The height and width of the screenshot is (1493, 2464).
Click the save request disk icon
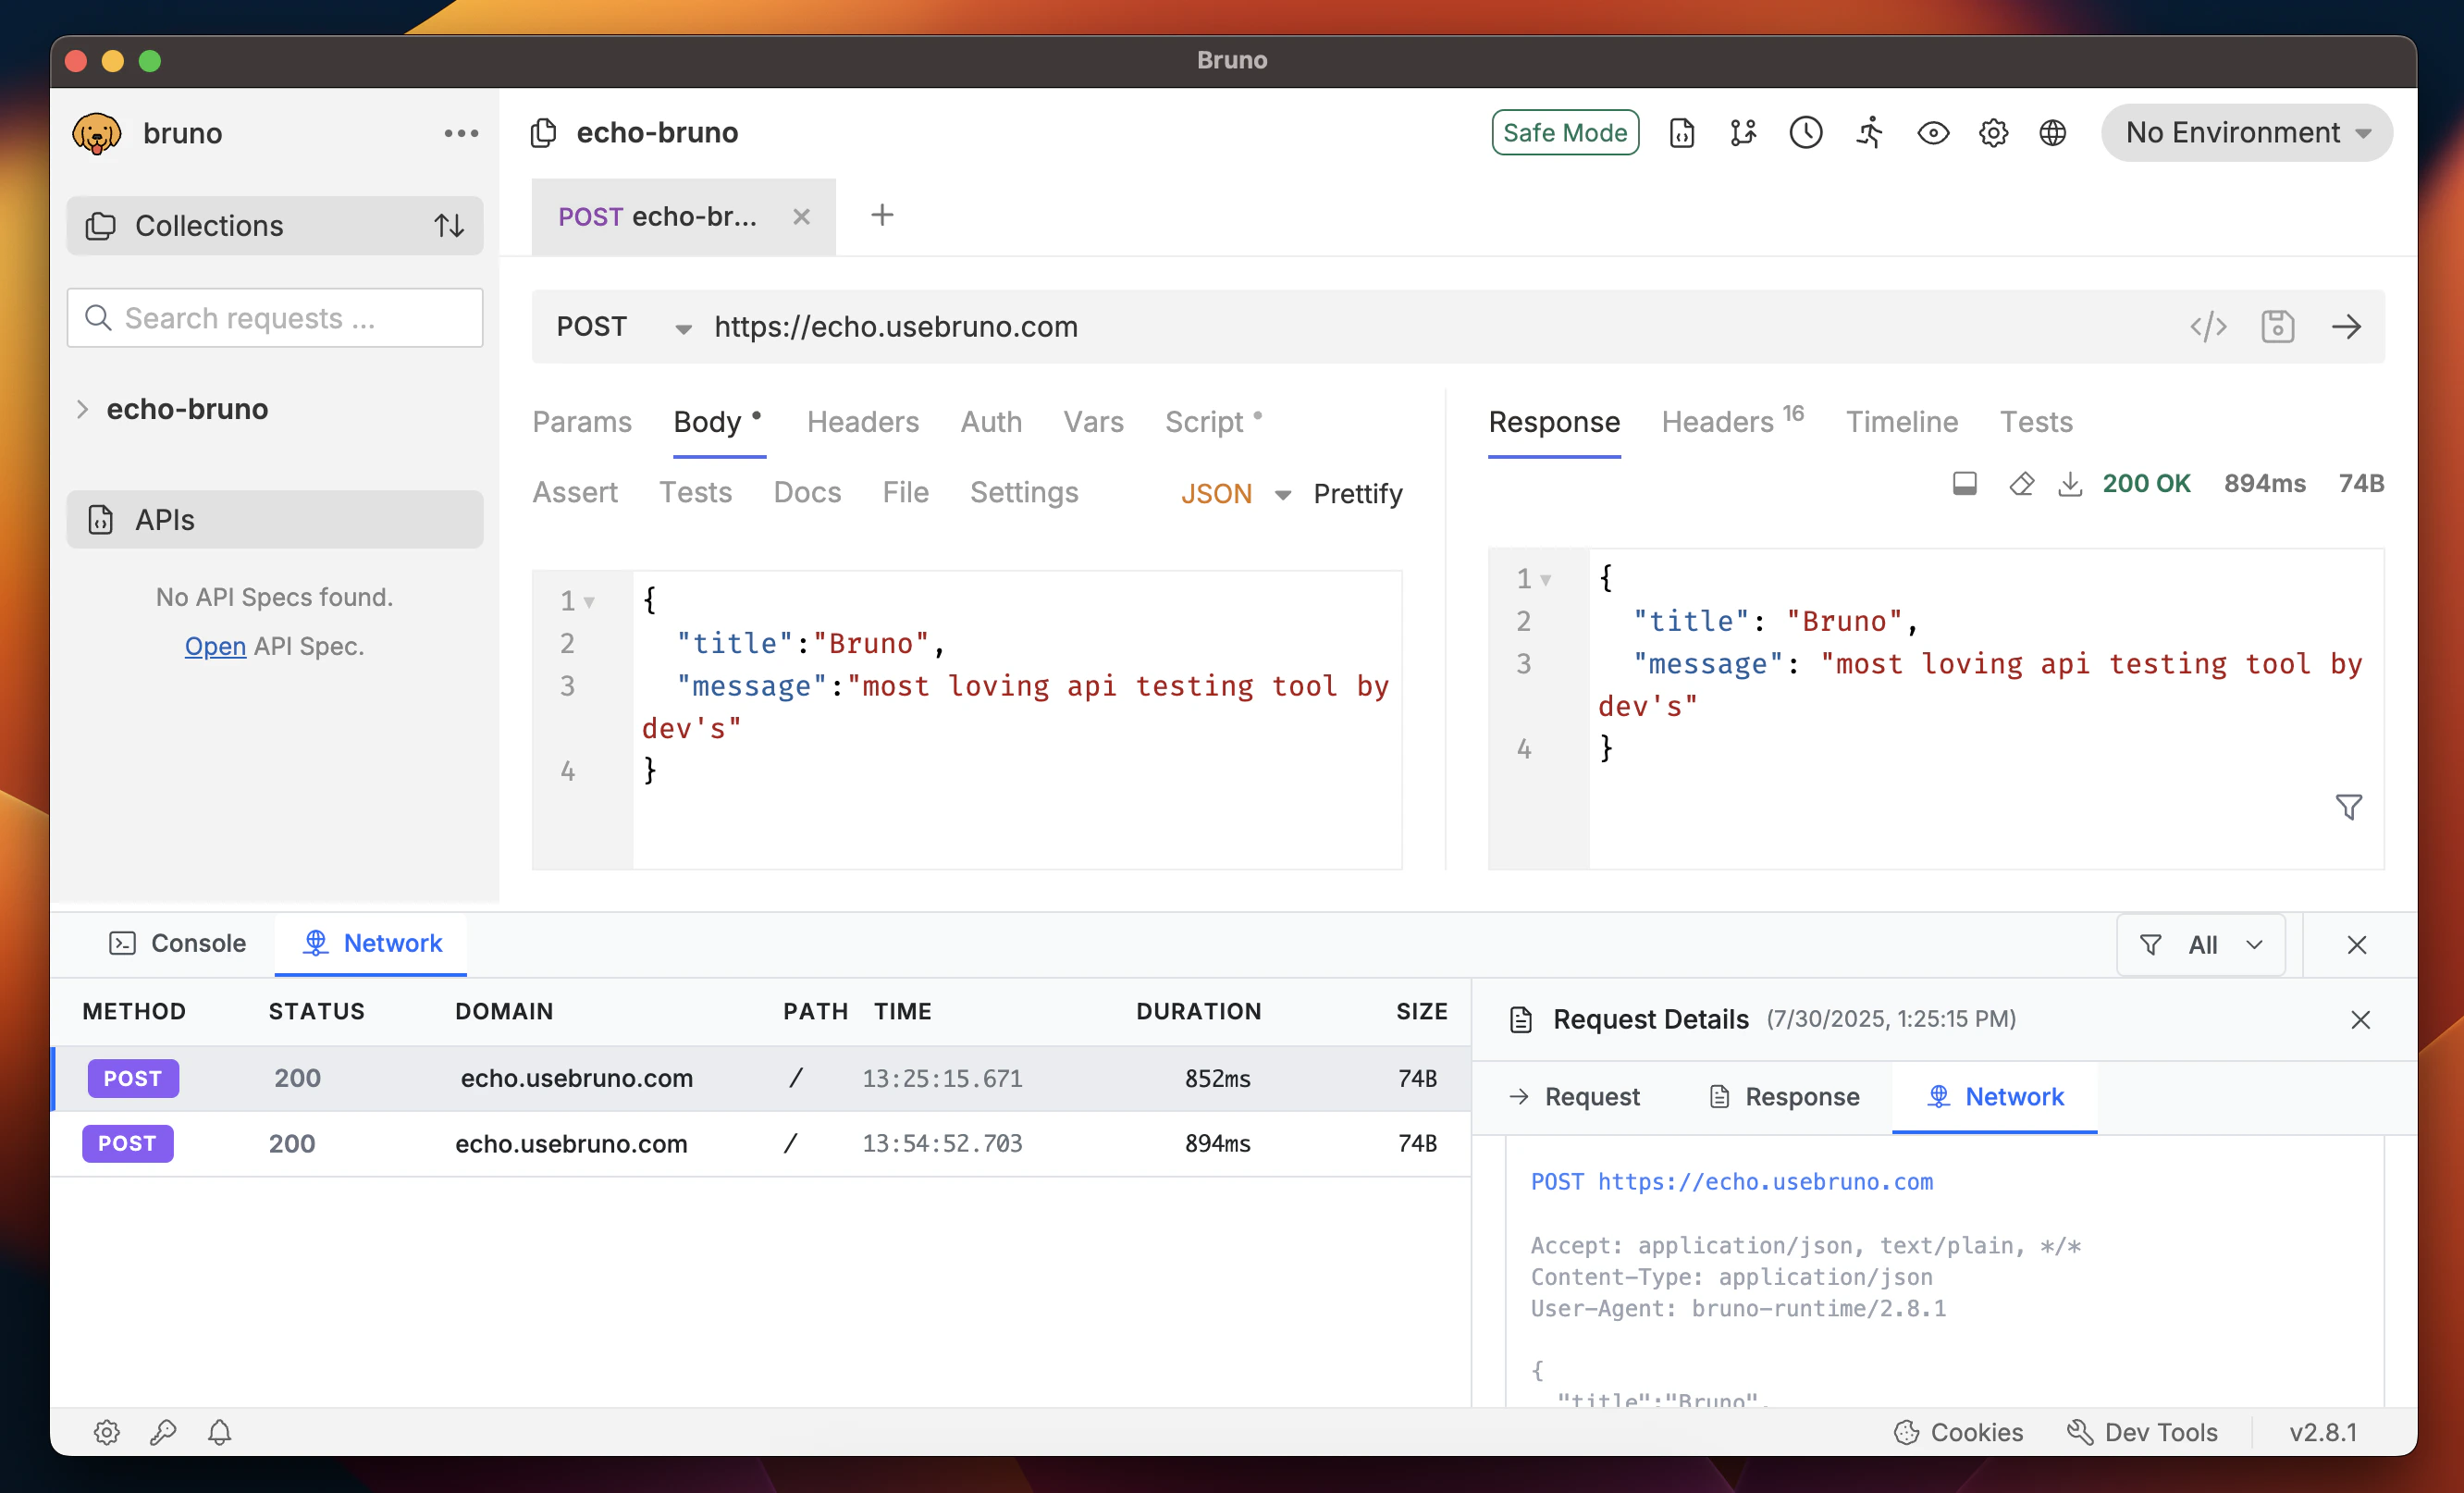(x=2277, y=327)
